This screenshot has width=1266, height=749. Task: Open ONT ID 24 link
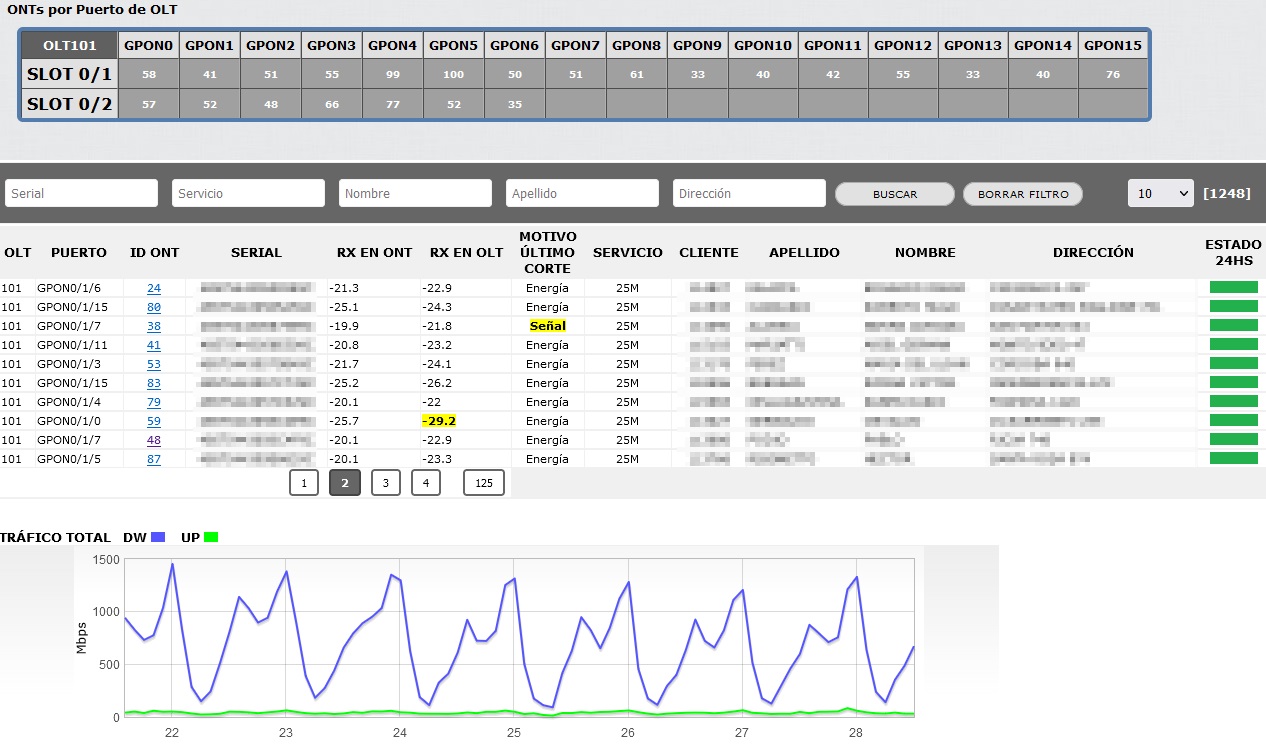pyautogui.click(x=154, y=288)
